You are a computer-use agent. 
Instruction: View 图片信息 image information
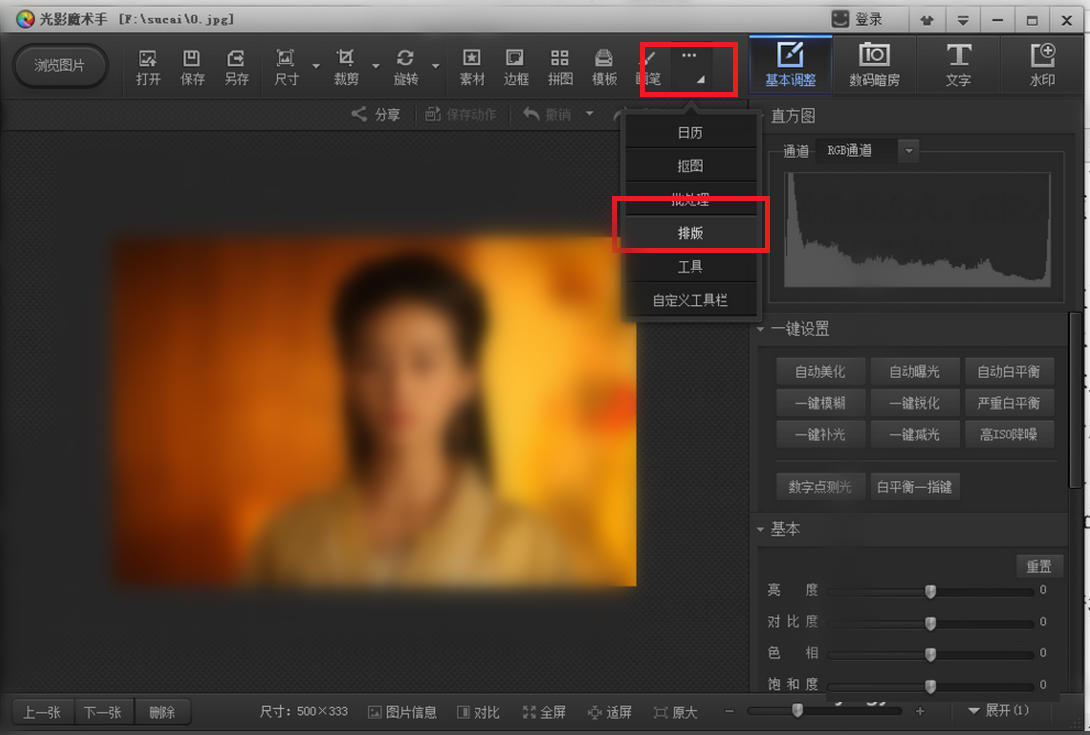pyautogui.click(x=402, y=711)
